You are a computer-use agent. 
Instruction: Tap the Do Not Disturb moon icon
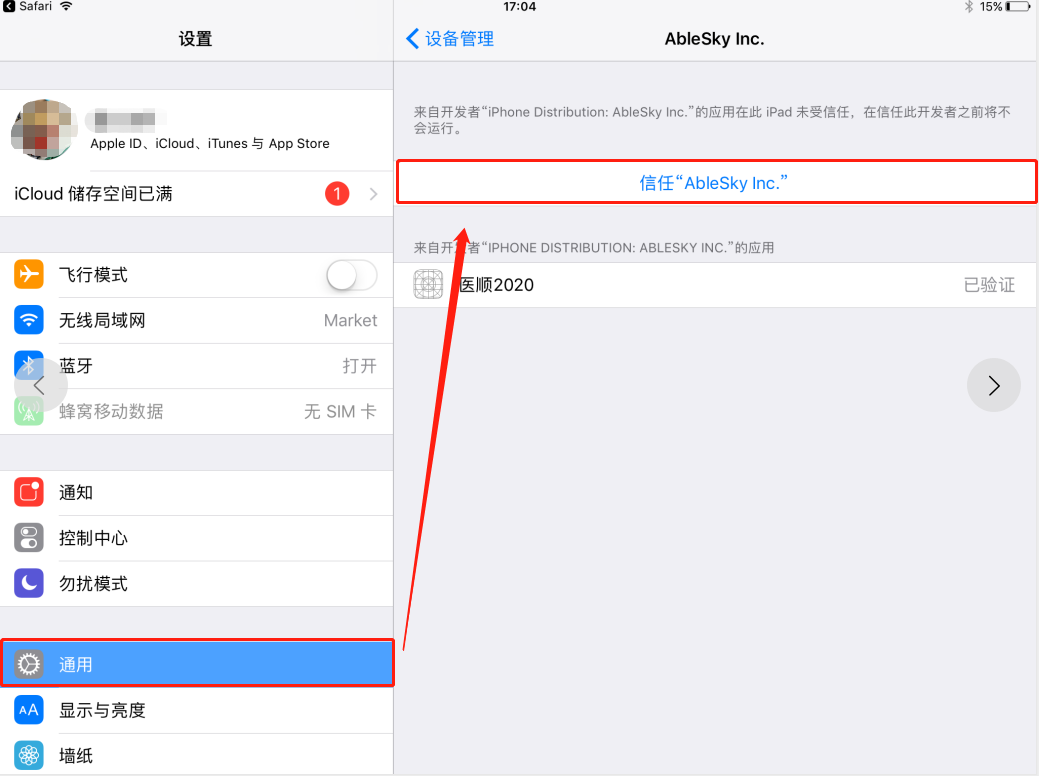tap(28, 583)
